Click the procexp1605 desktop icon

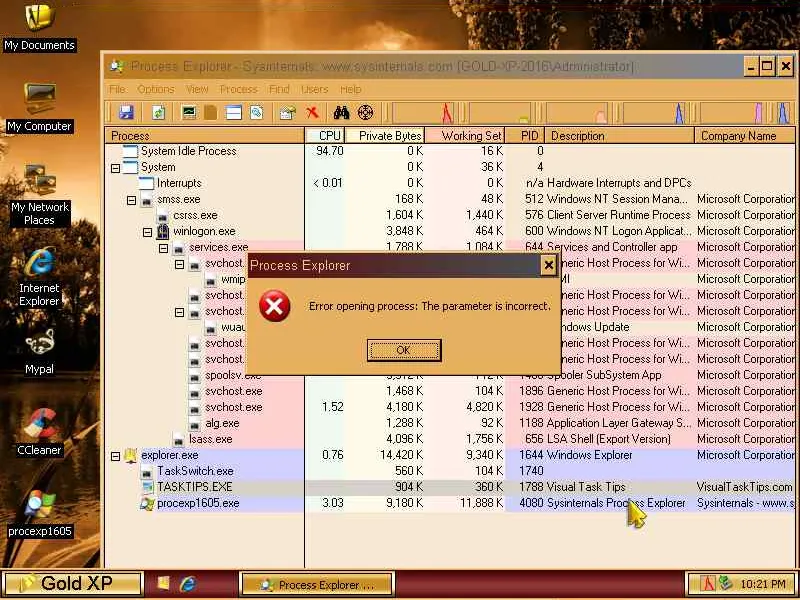pyautogui.click(x=39, y=514)
